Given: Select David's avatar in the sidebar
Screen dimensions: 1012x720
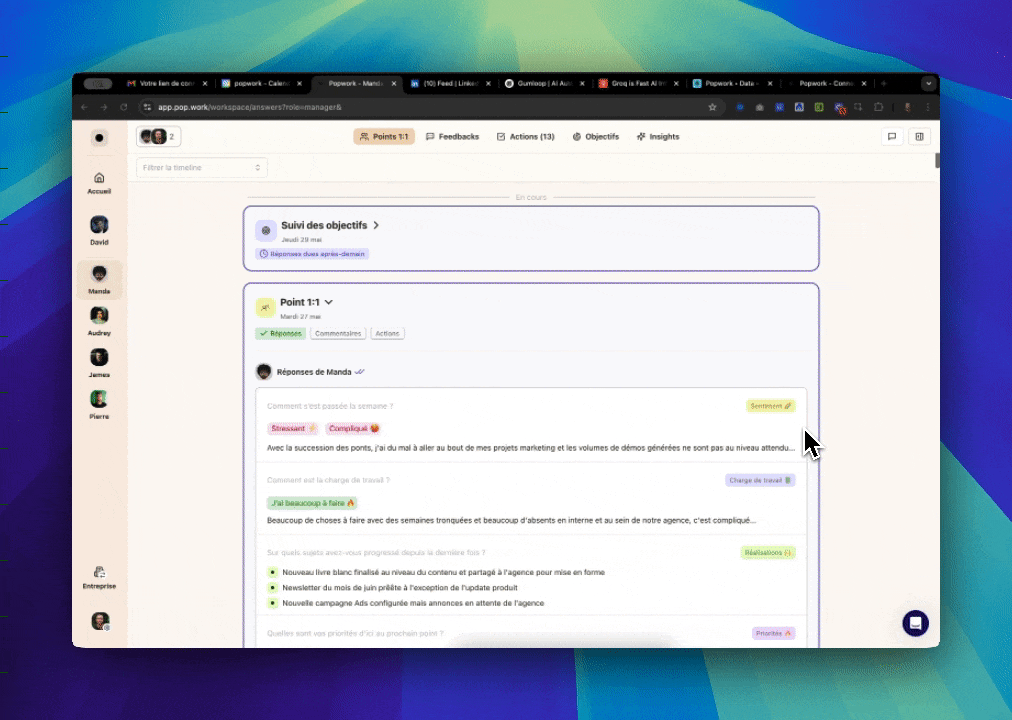Looking at the screenshot, I should tap(99, 224).
